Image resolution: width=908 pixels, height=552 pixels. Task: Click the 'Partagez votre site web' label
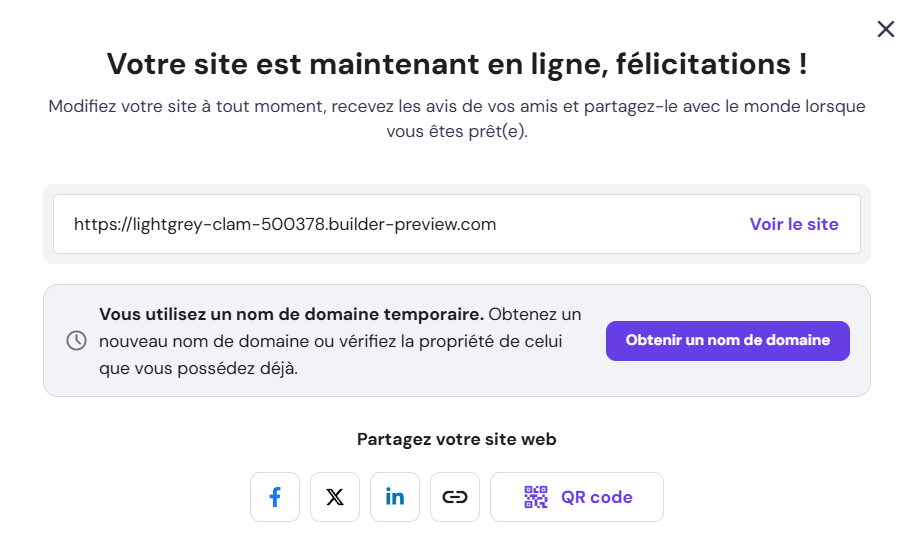[x=456, y=439]
